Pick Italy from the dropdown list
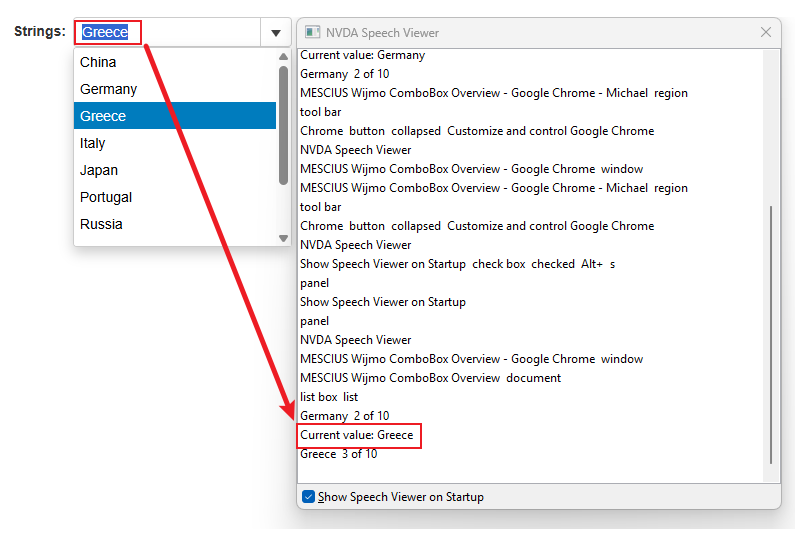Screen dimensions: 800x540 click(x=92, y=143)
